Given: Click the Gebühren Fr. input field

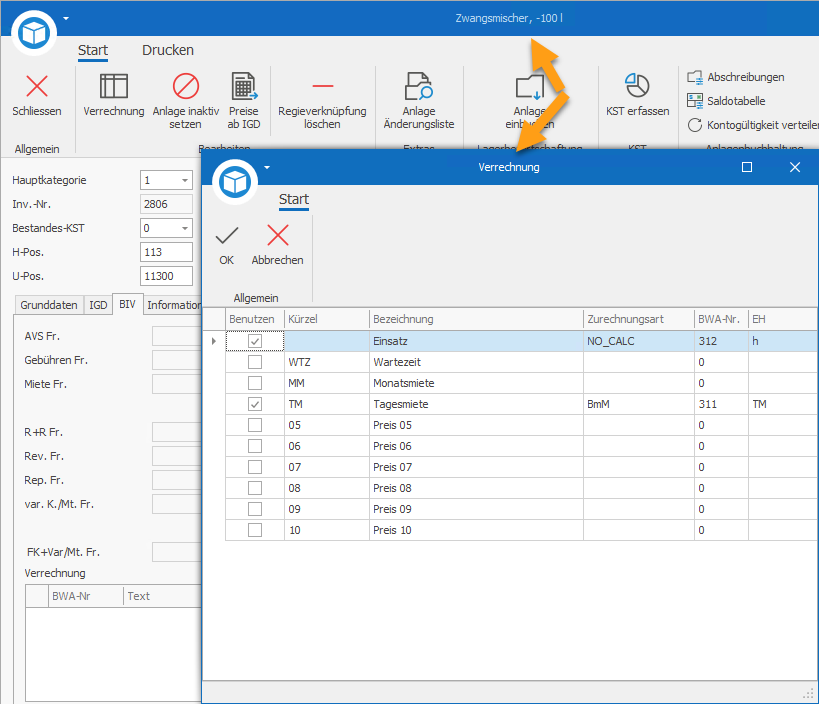Looking at the screenshot, I should point(177,360).
